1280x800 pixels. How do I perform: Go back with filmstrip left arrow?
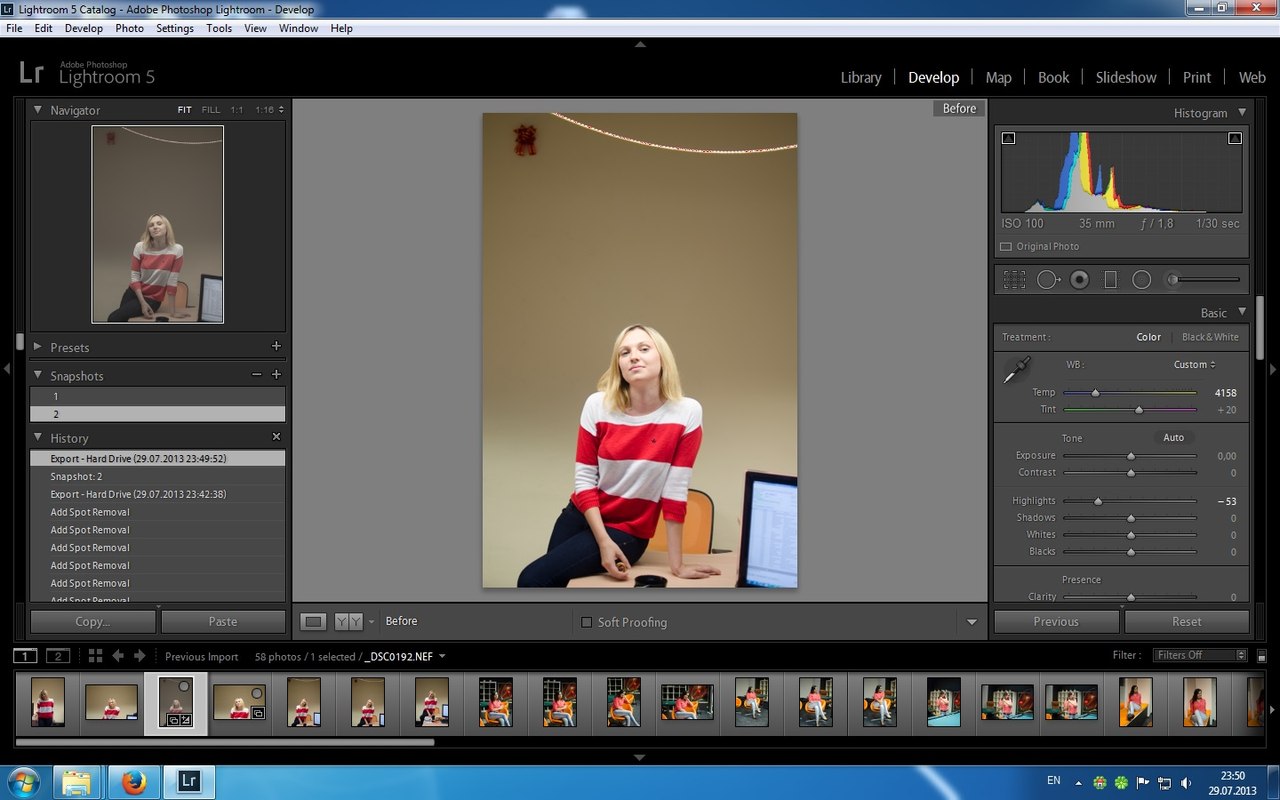[118, 656]
